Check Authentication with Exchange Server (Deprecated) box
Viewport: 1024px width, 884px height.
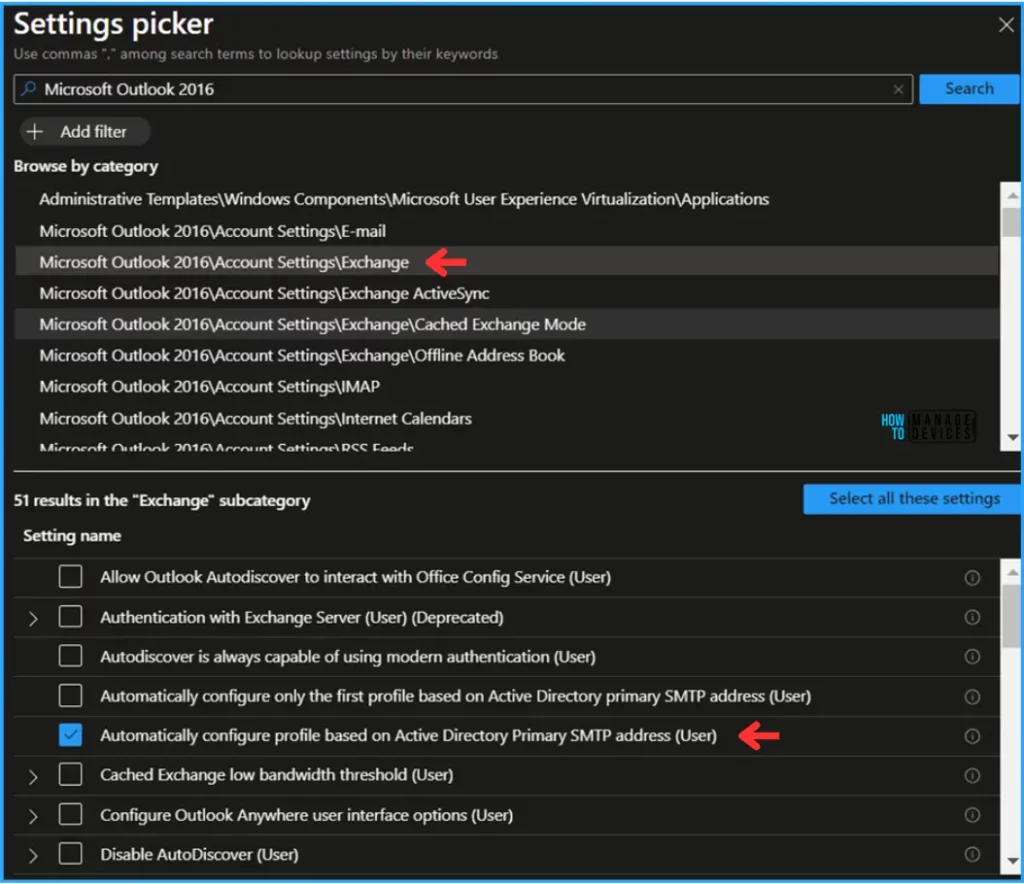click(x=71, y=616)
